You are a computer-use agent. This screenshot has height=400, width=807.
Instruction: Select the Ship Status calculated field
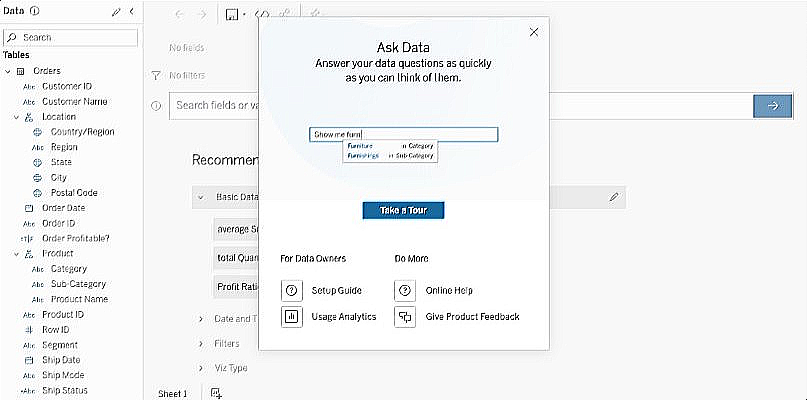[65, 391]
